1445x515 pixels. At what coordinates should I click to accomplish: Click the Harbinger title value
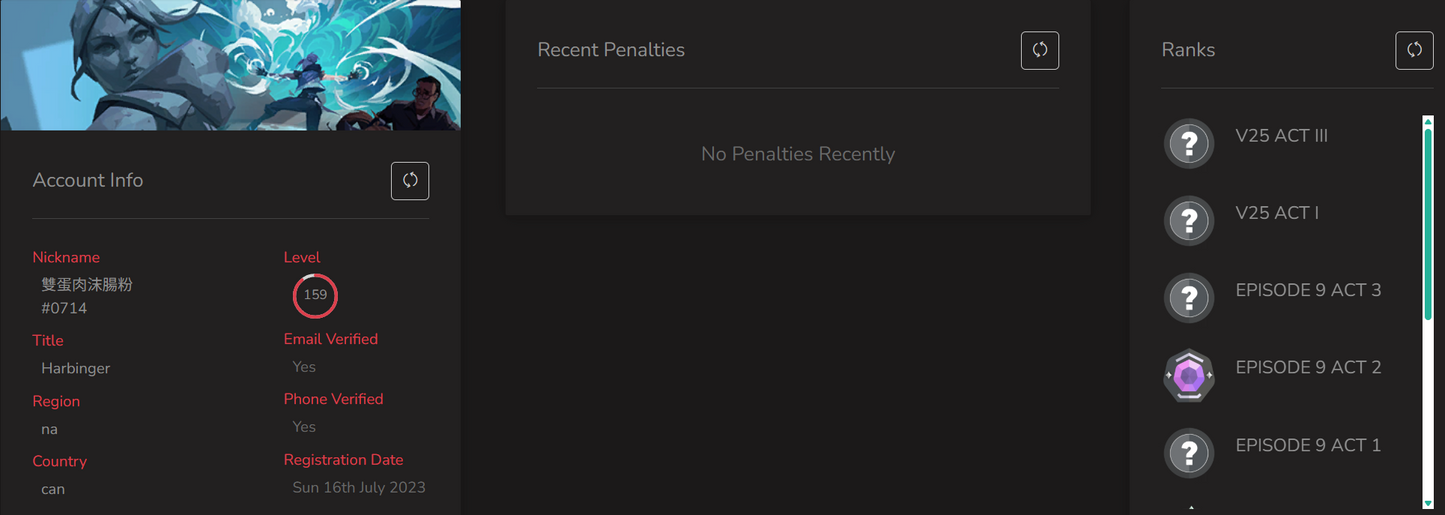click(76, 368)
